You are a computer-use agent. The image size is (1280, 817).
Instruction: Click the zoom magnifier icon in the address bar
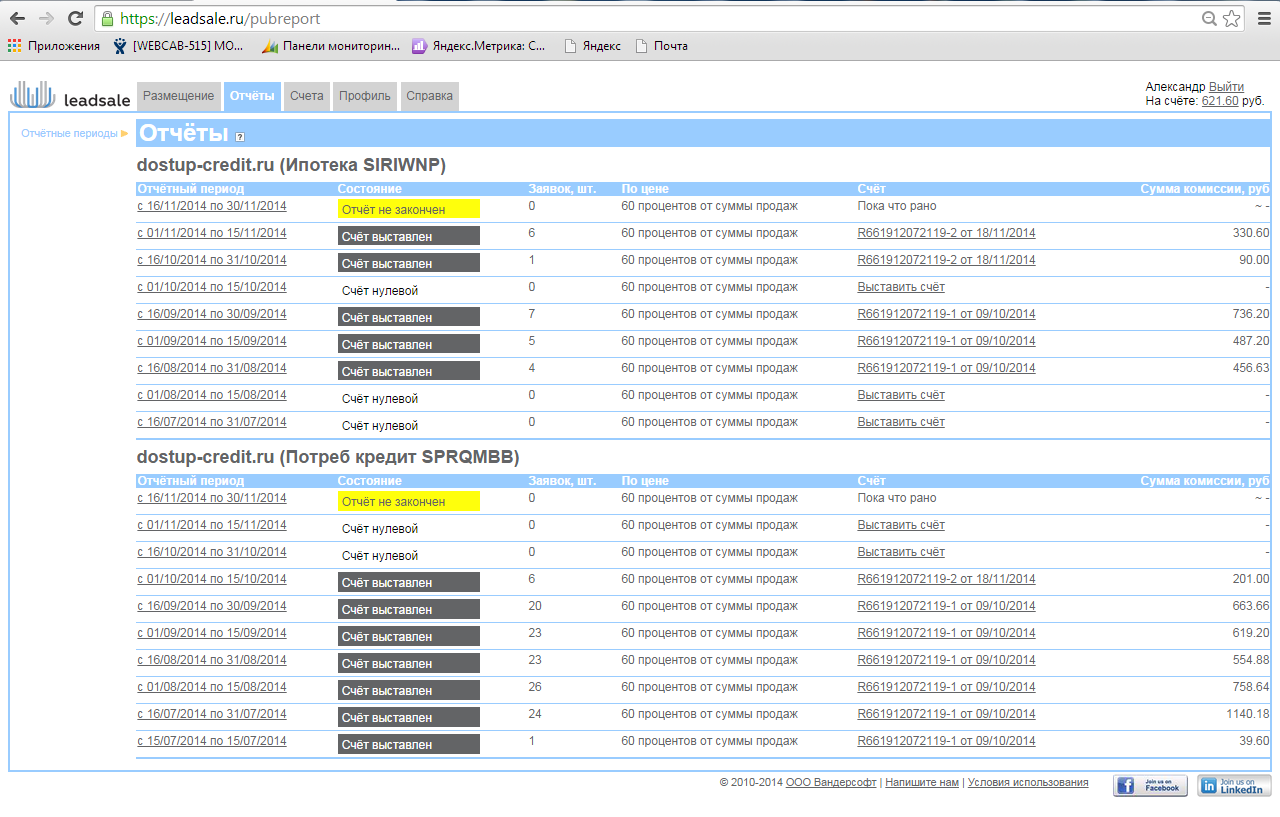coord(1208,19)
